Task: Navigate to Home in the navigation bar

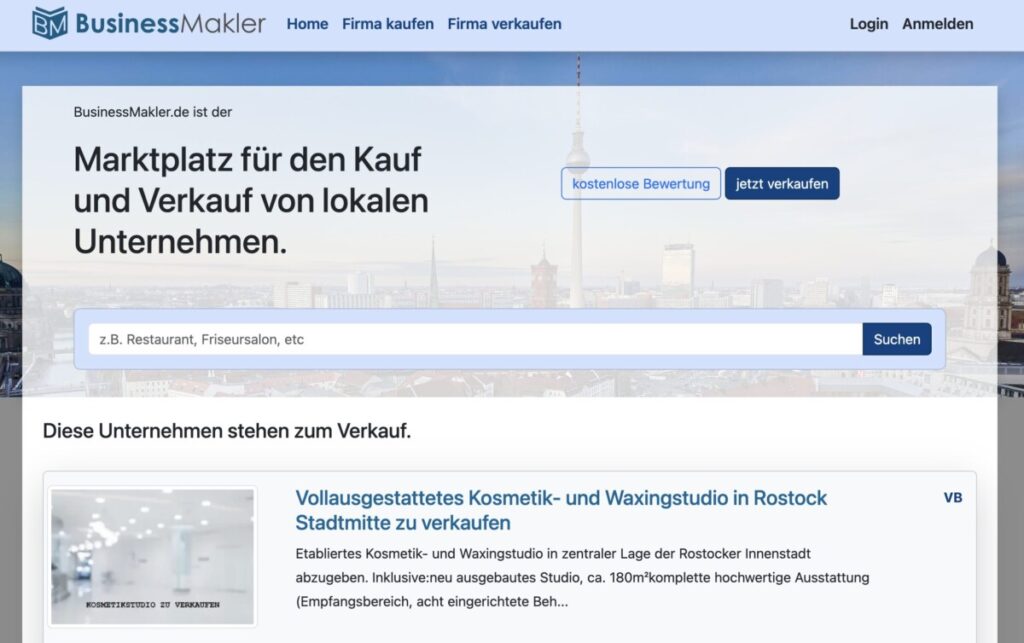Action: [307, 24]
